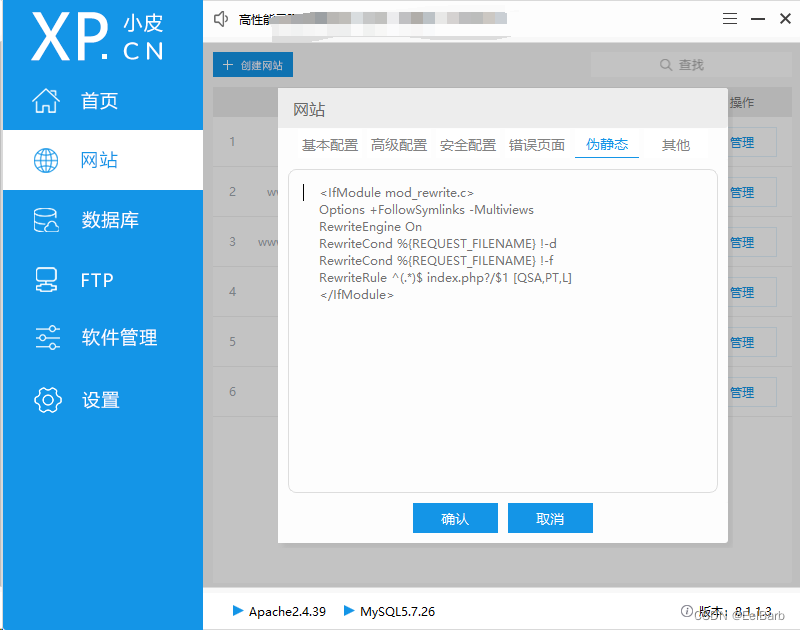Switch to the 其他 tab
800x630 pixels.
click(675, 144)
